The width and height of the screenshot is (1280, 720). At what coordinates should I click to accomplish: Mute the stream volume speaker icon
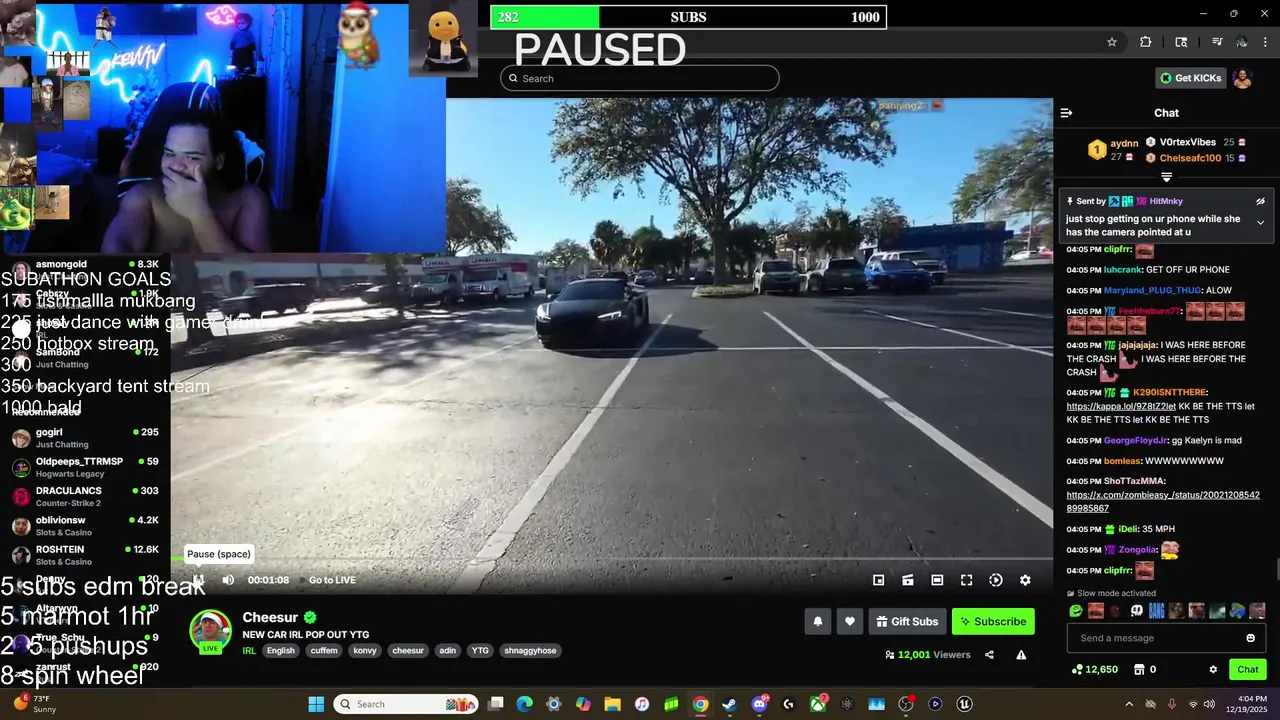[228, 580]
